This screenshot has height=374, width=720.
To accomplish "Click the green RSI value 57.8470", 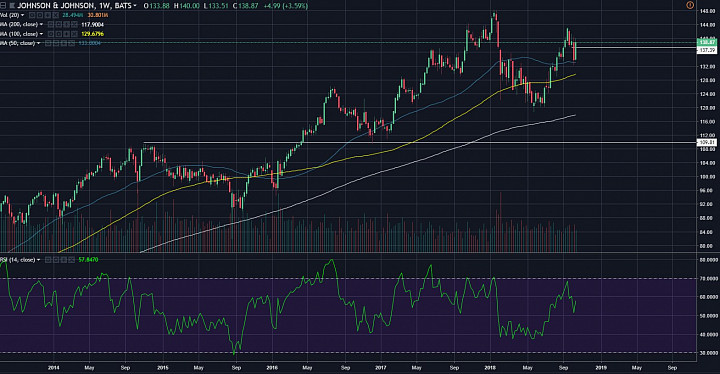I will pos(88,260).
